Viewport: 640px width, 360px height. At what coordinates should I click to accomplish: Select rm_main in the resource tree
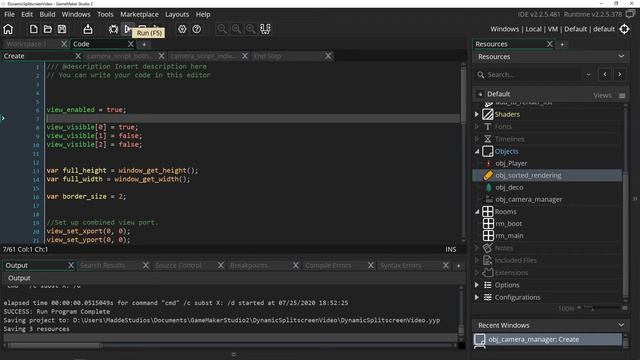click(x=509, y=236)
